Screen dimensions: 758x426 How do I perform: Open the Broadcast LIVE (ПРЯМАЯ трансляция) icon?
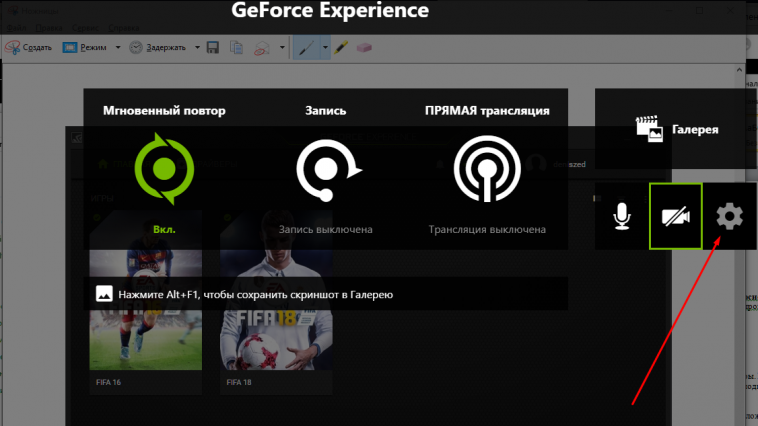point(487,169)
